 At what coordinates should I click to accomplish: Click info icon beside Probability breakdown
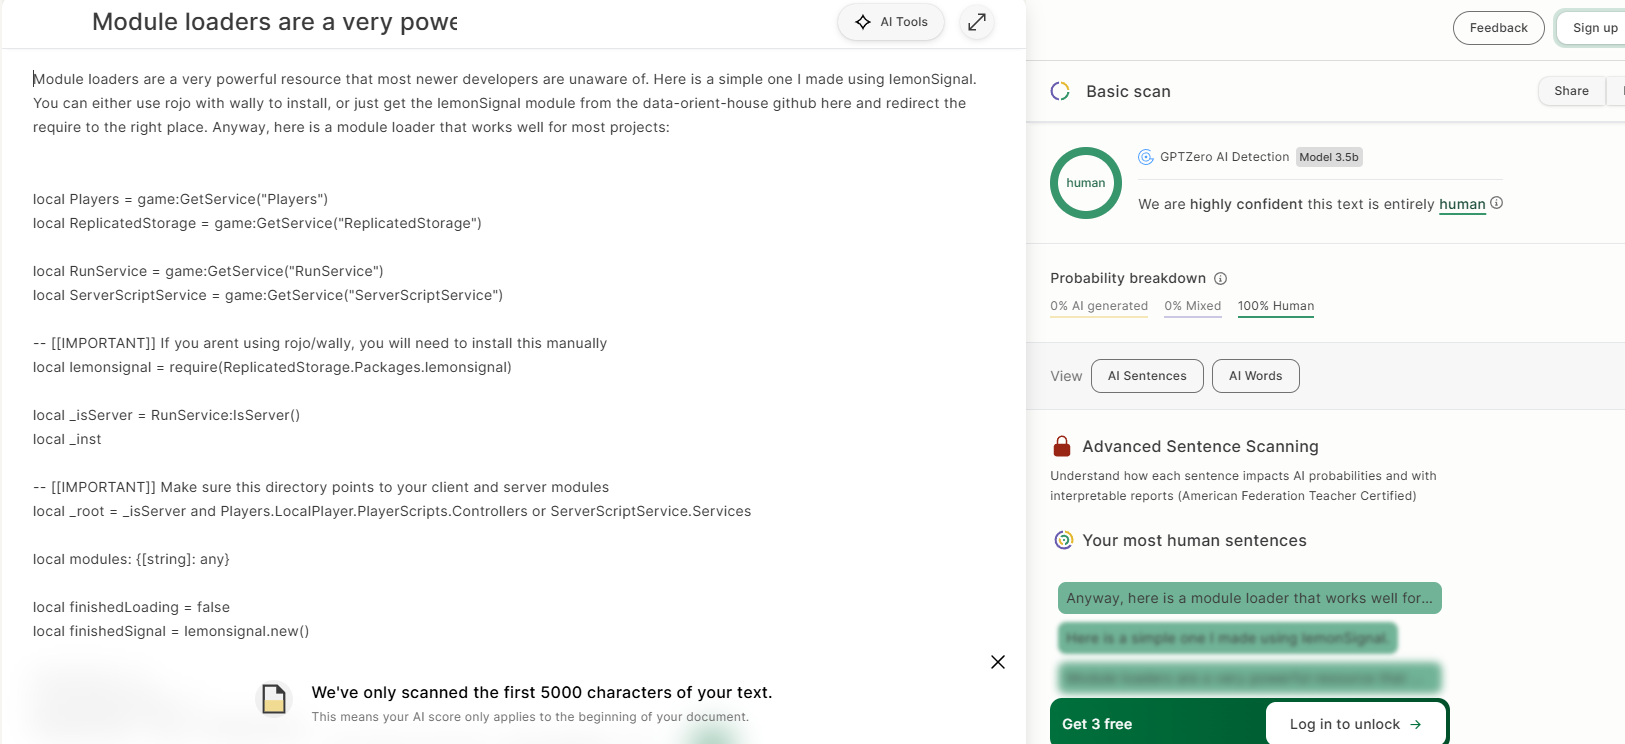pyautogui.click(x=1220, y=279)
